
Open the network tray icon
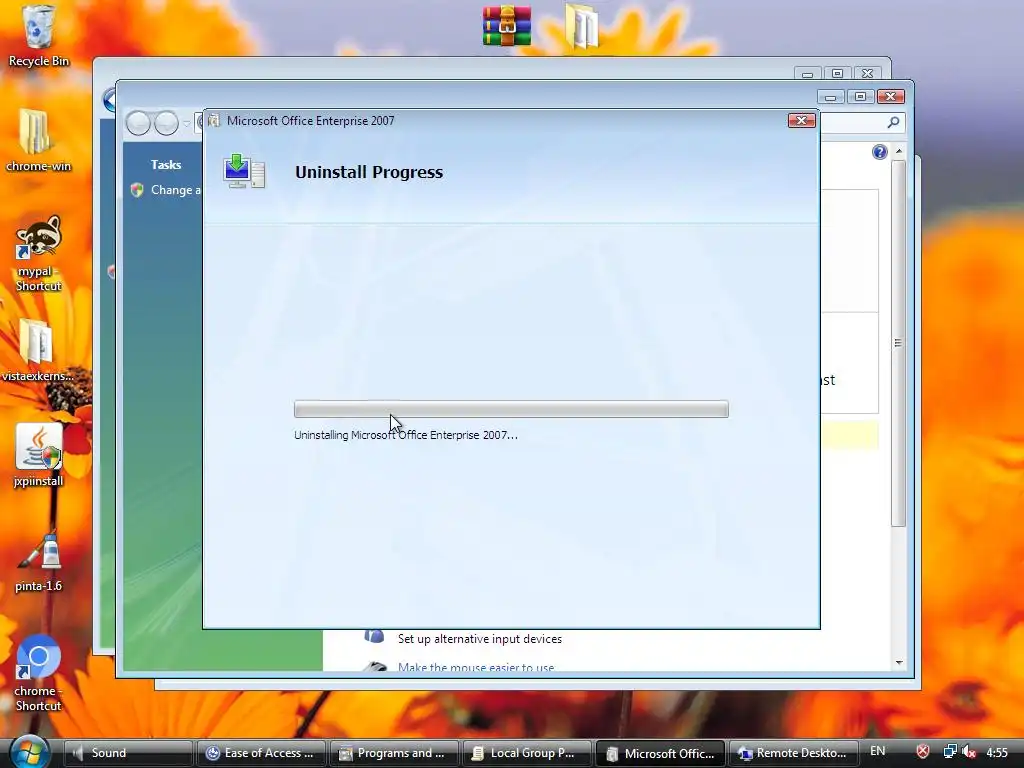[x=950, y=752]
